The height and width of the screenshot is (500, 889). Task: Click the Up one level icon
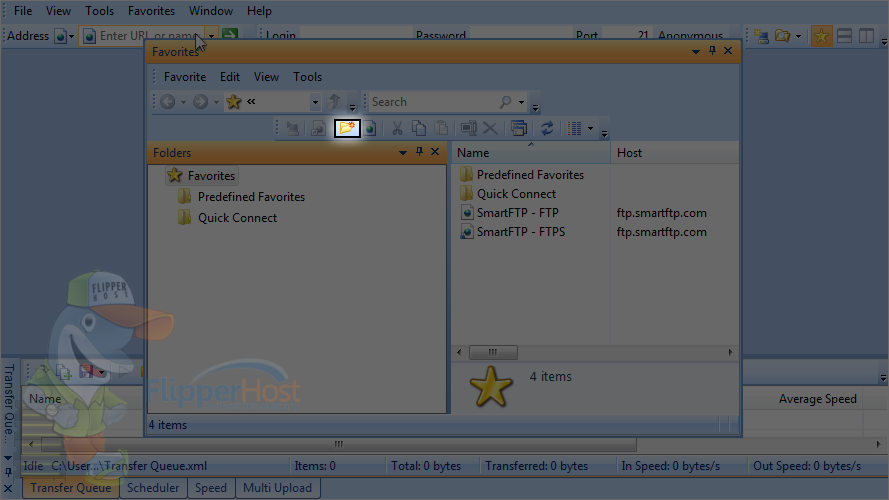pyautogui.click(x=335, y=102)
